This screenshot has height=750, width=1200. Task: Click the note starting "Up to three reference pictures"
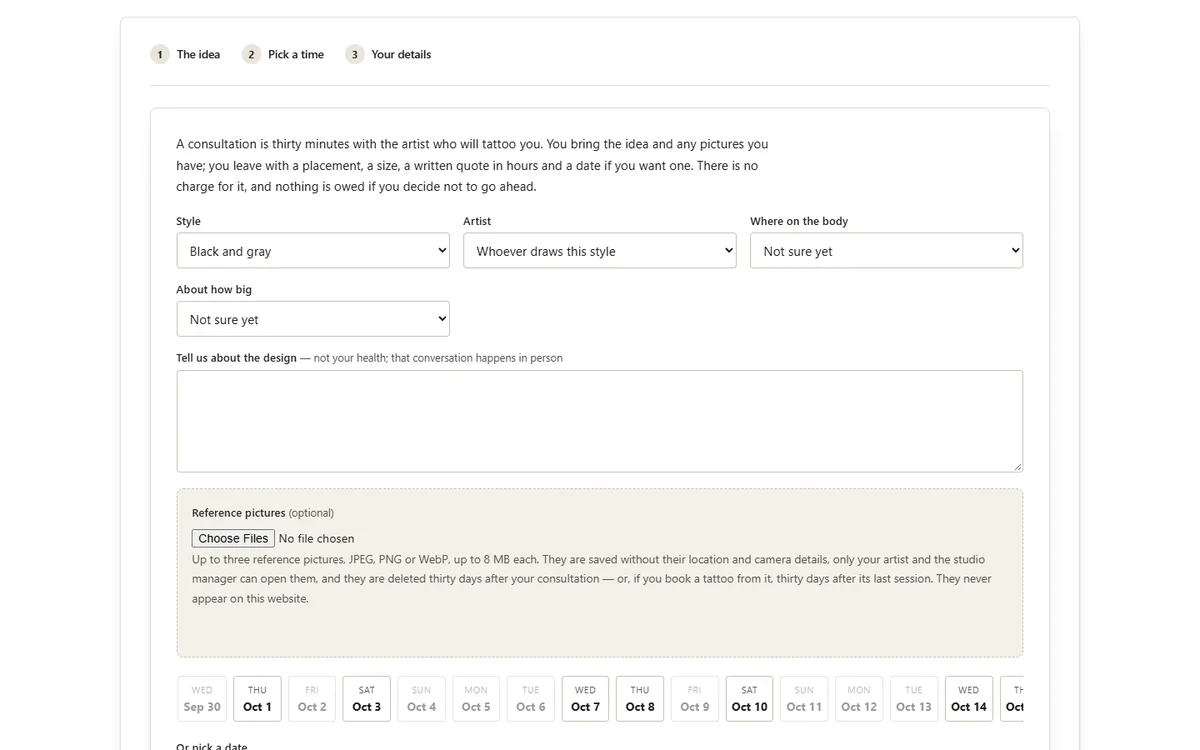(592, 579)
